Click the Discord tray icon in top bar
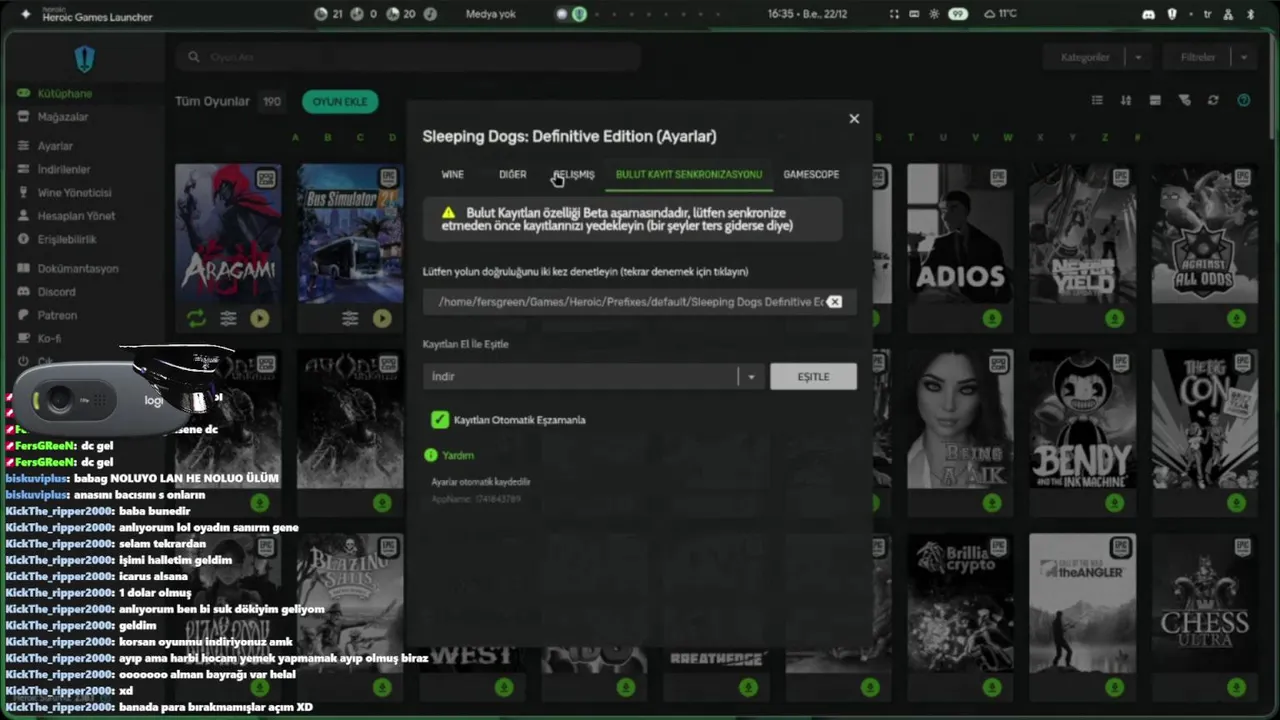Image resolution: width=1280 pixels, height=720 pixels. (1147, 14)
